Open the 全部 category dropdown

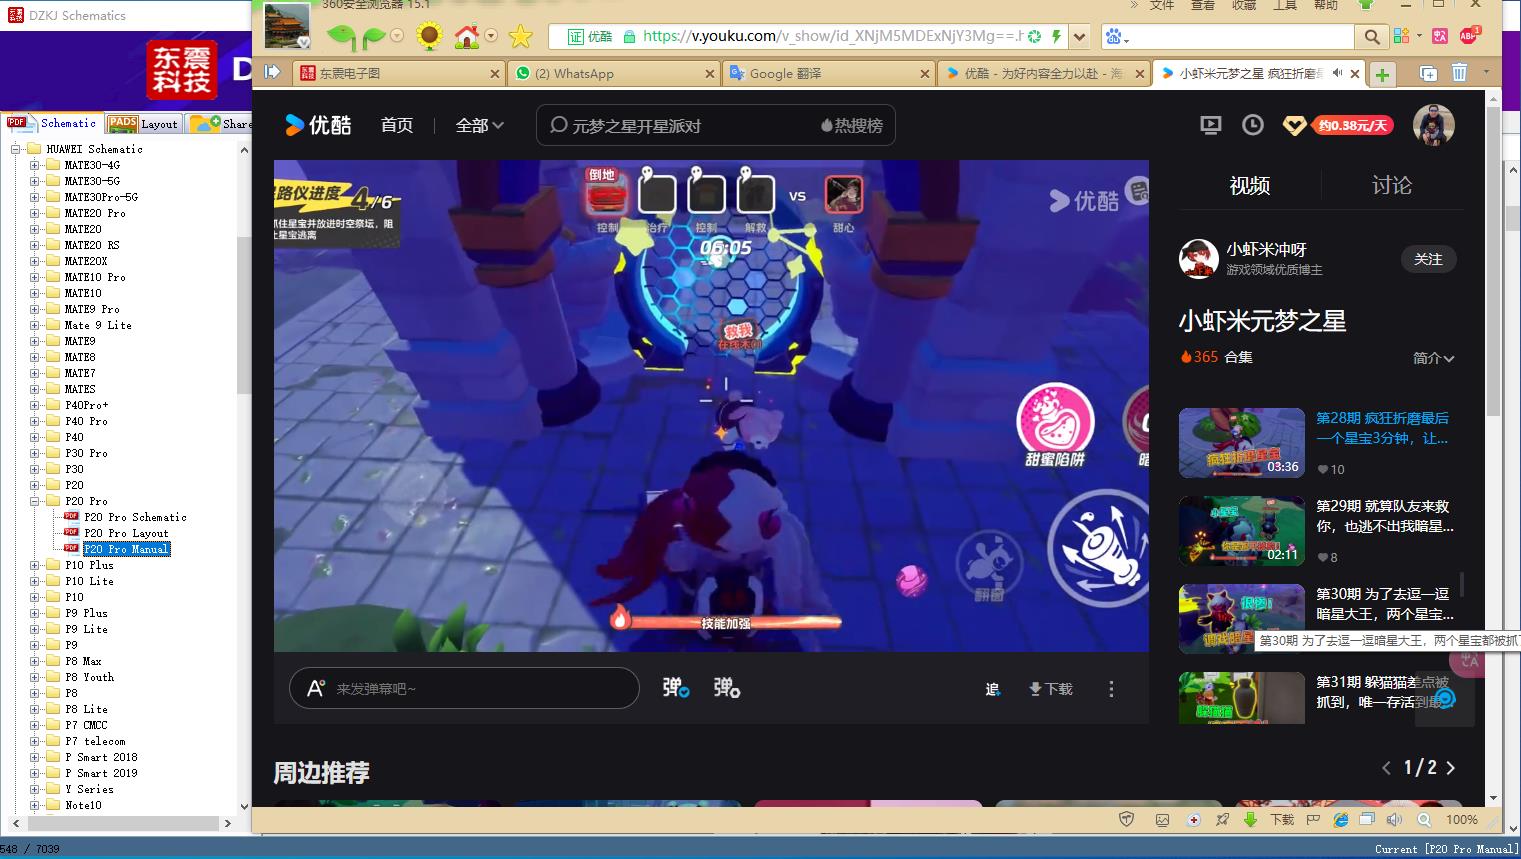(479, 125)
